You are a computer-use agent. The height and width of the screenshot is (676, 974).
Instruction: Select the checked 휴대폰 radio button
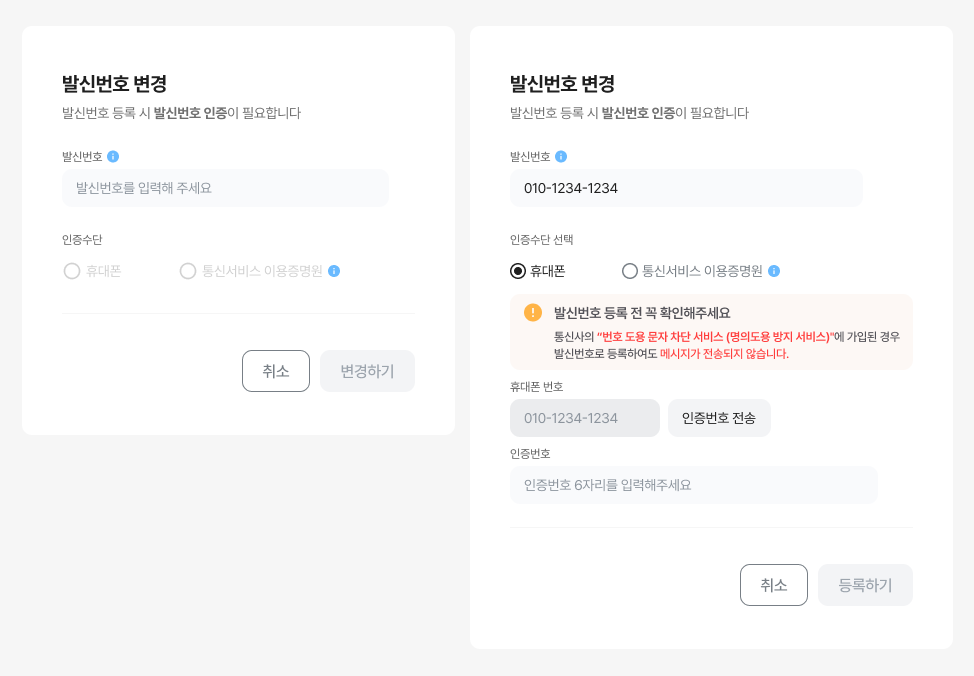point(518,271)
